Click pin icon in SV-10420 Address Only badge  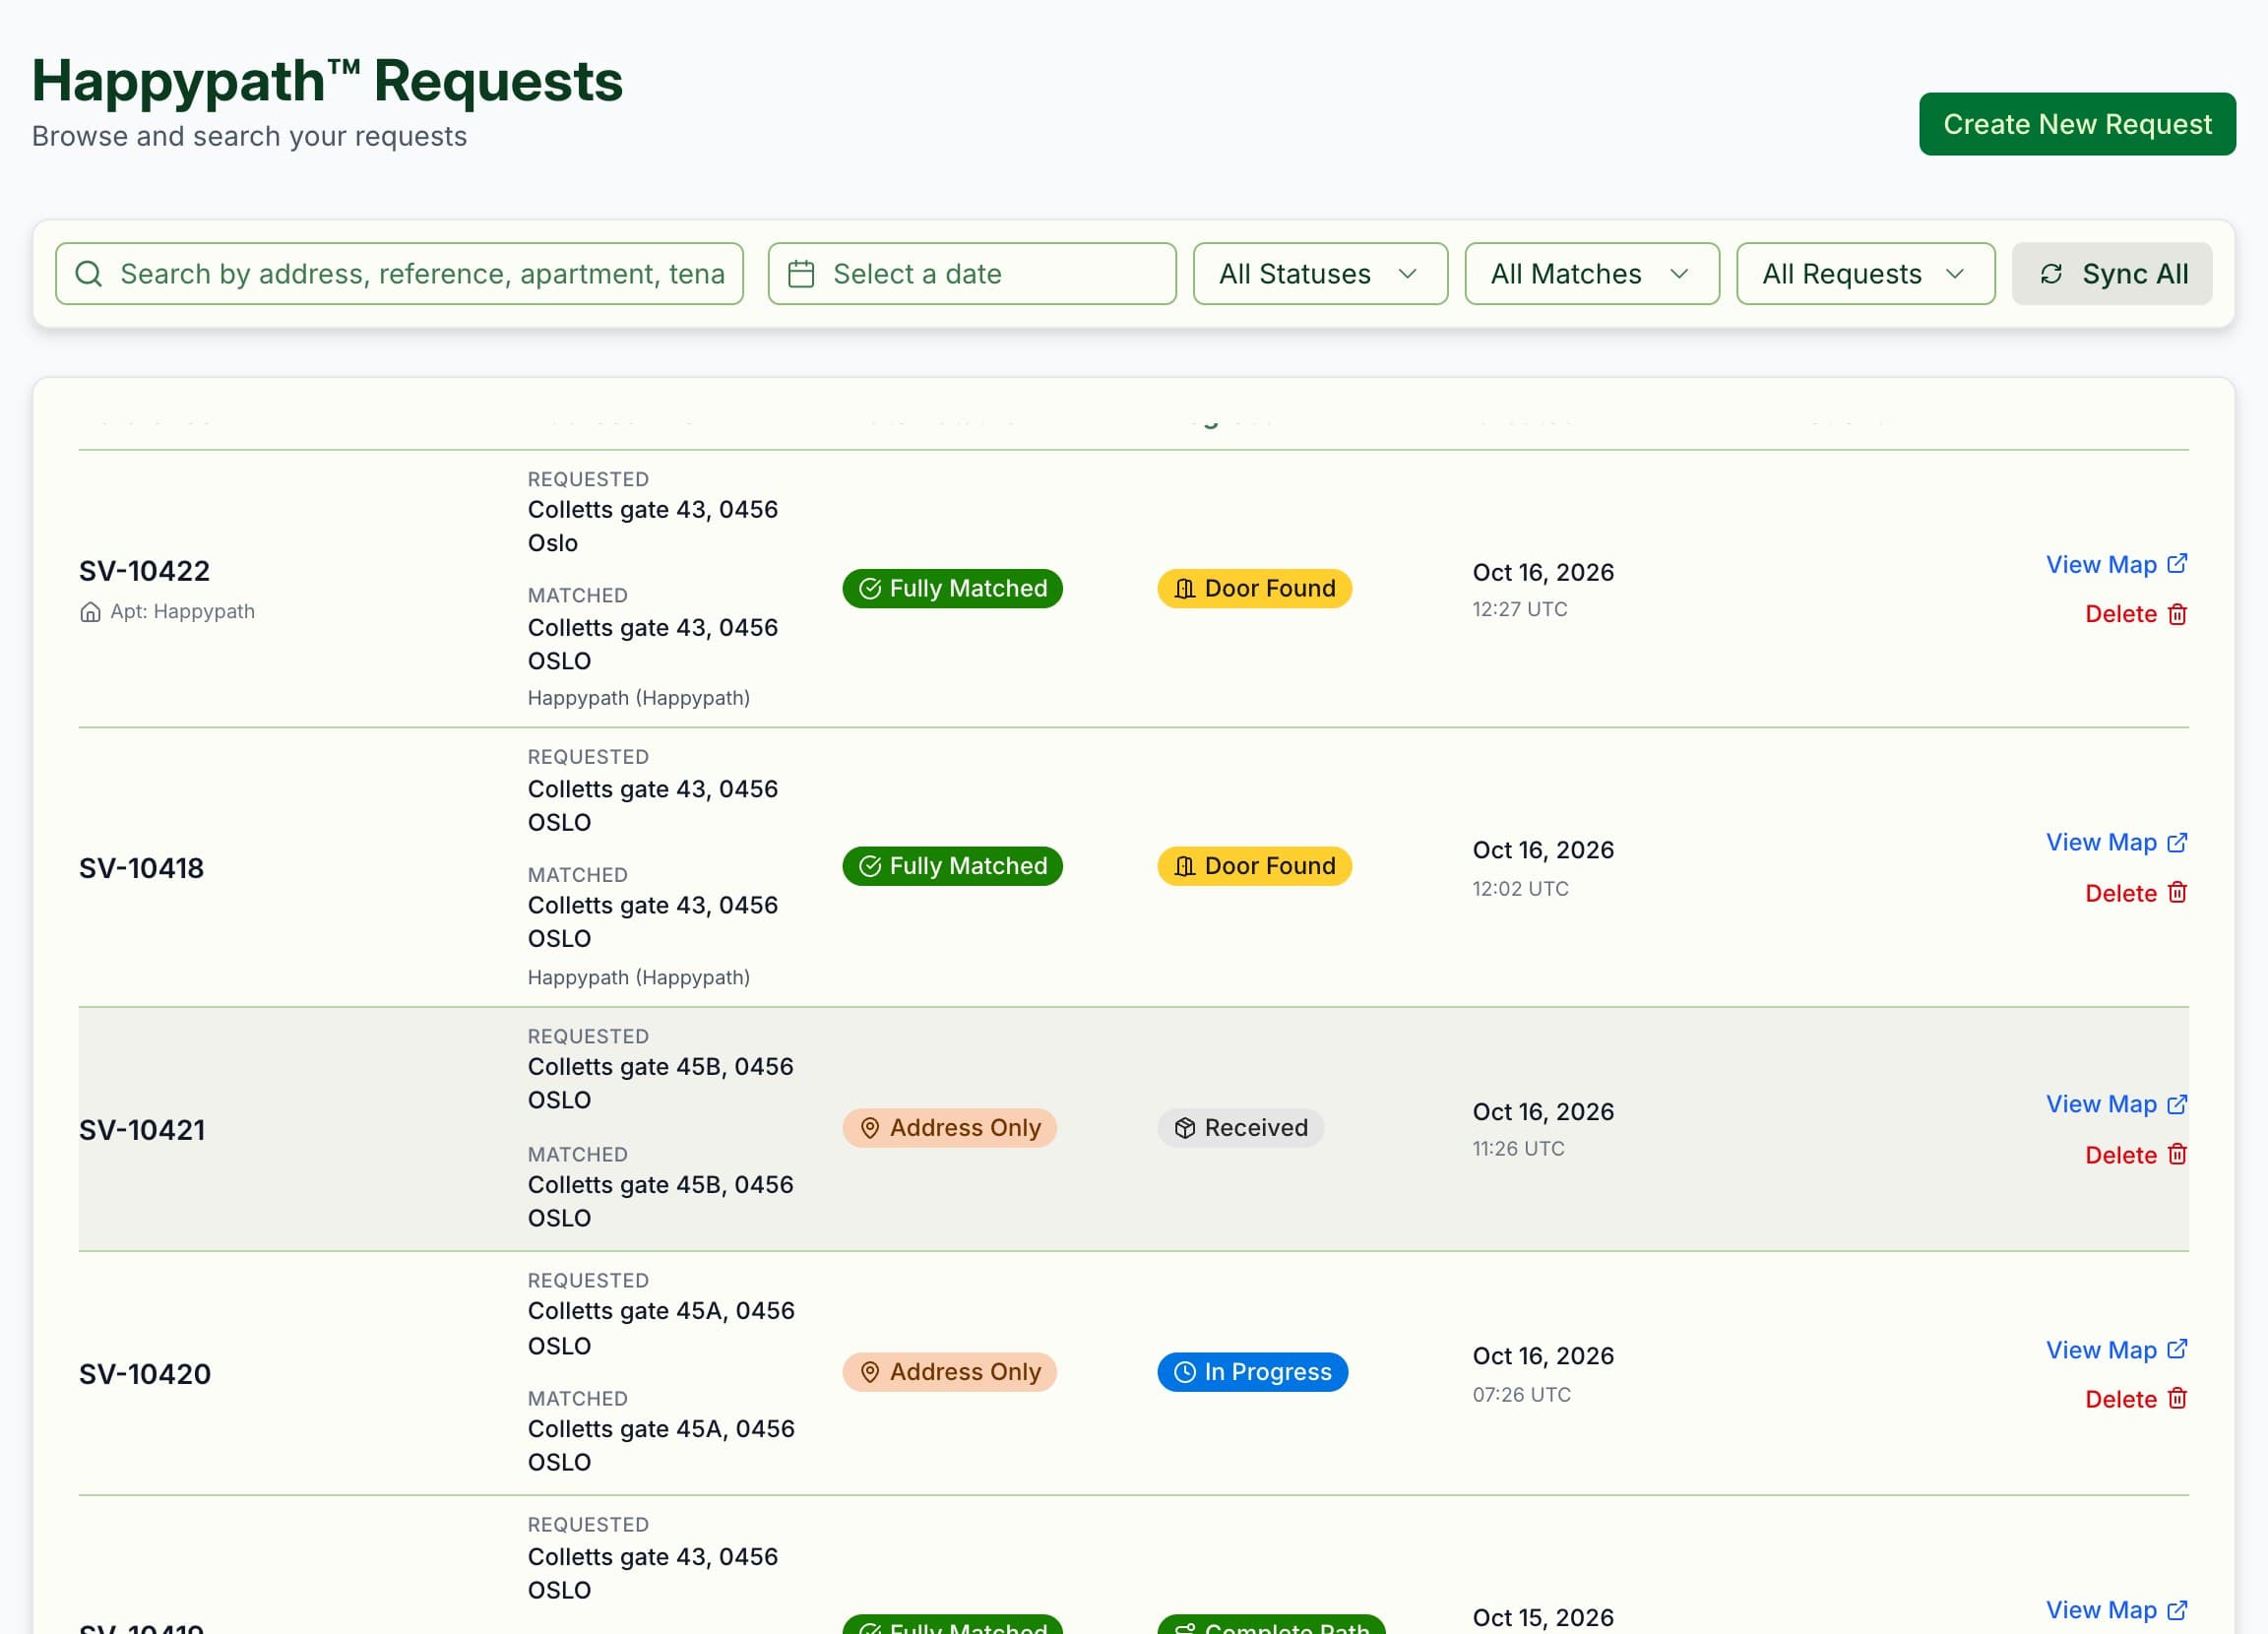[870, 1372]
